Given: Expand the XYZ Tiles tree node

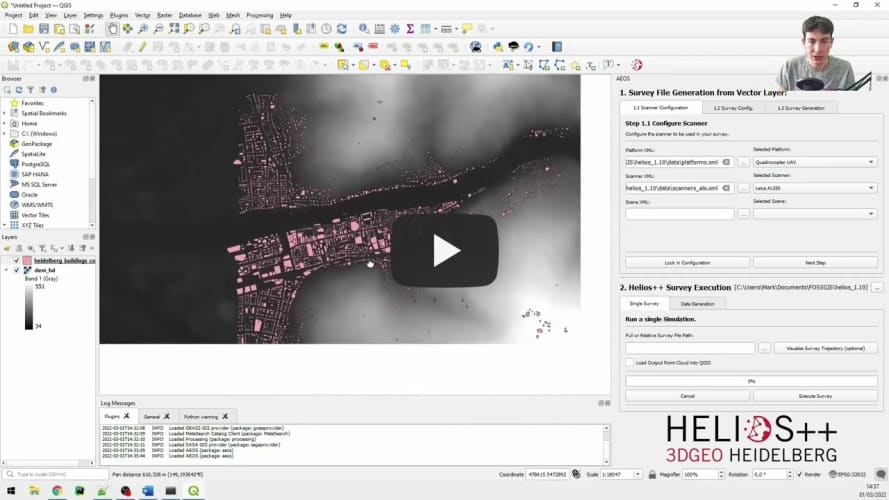Looking at the screenshot, I should (5, 225).
